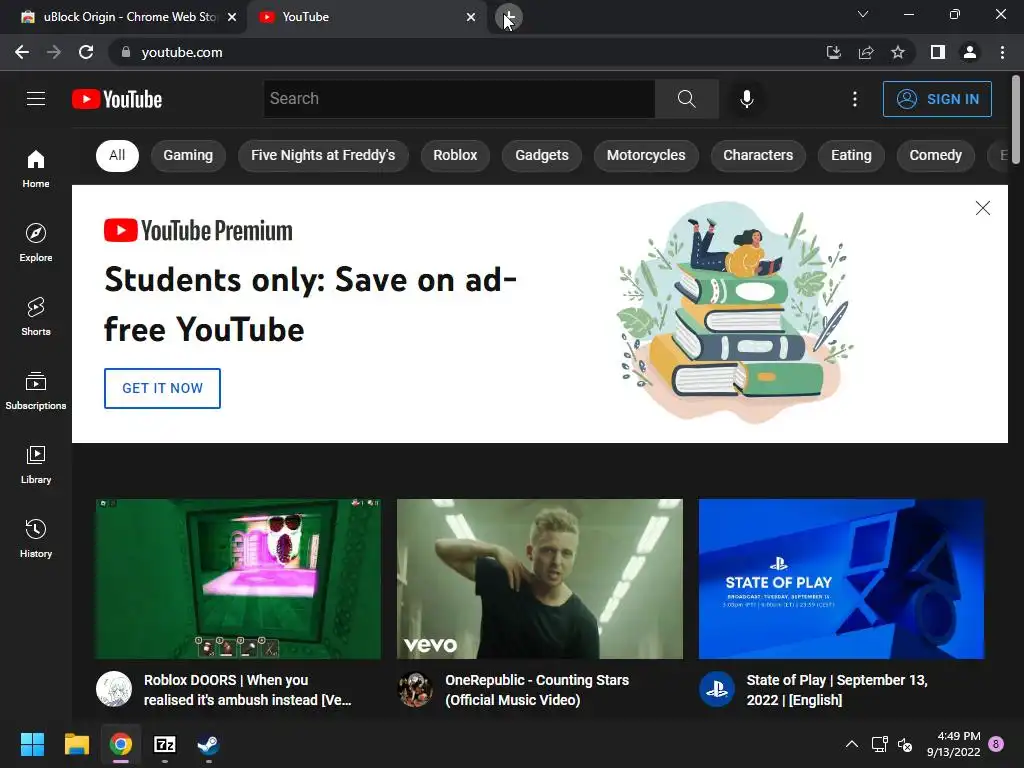Dismiss the YouTube Premium banner
The width and height of the screenshot is (1024, 768).
click(982, 208)
